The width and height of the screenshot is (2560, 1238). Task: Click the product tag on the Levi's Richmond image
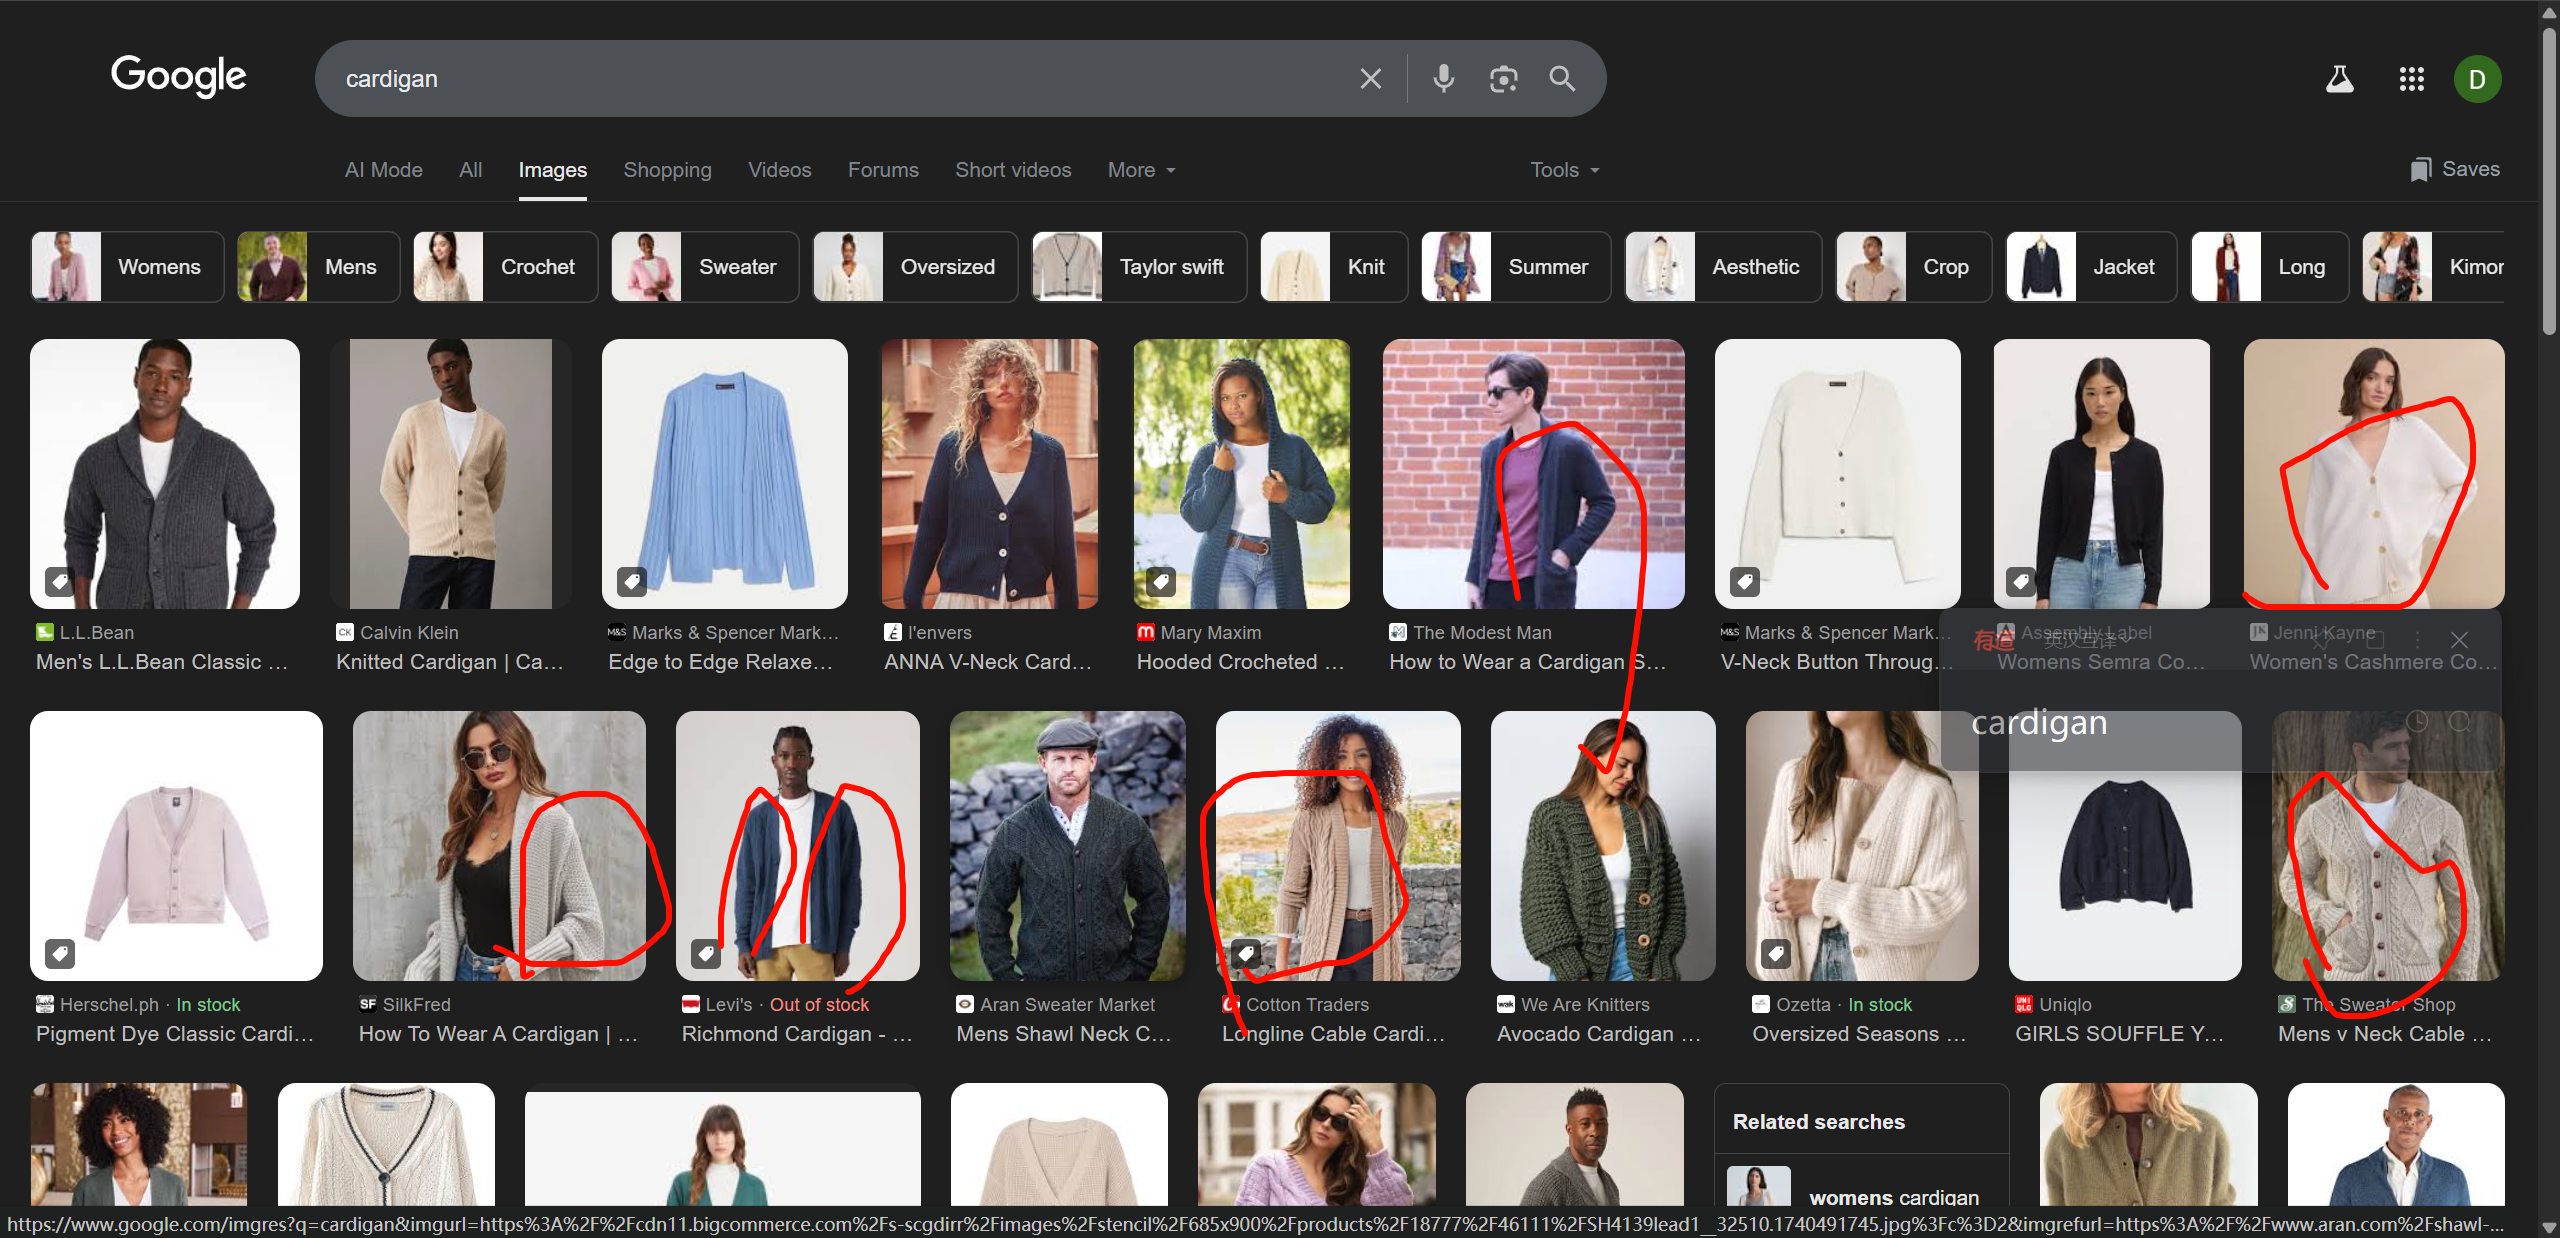tap(706, 953)
